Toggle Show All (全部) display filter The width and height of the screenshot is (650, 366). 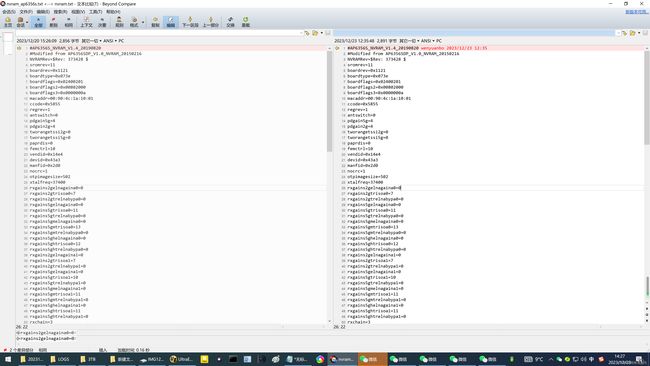[x=38, y=22]
